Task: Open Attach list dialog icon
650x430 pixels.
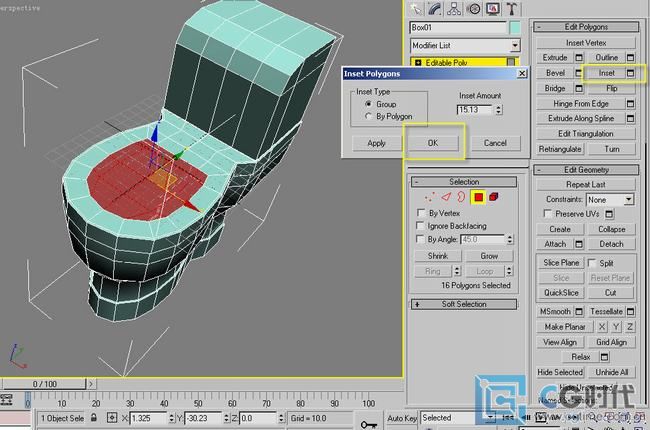Action: point(579,244)
